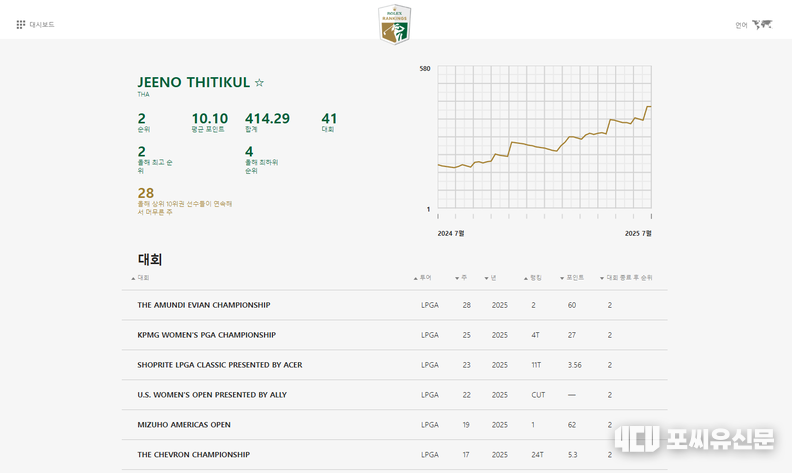The width and height of the screenshot is (792, 473).
Task: Click week 19 in Mizuho row
Action: pos(466,425)
